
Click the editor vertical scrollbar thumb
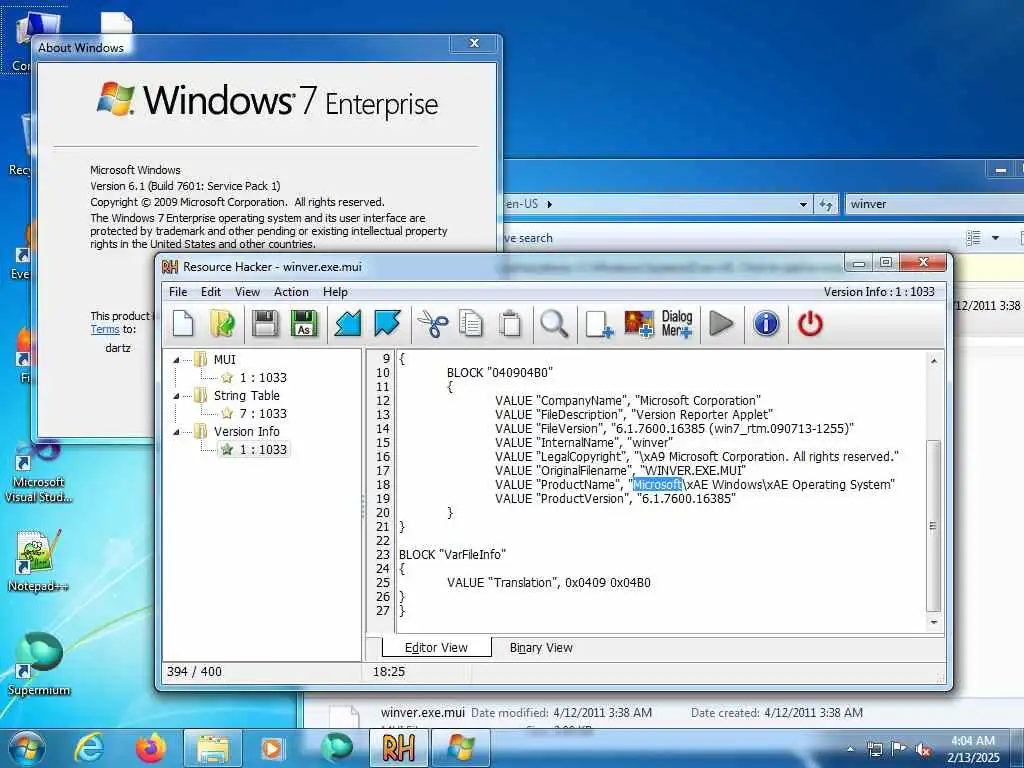[x=934, y=526]
